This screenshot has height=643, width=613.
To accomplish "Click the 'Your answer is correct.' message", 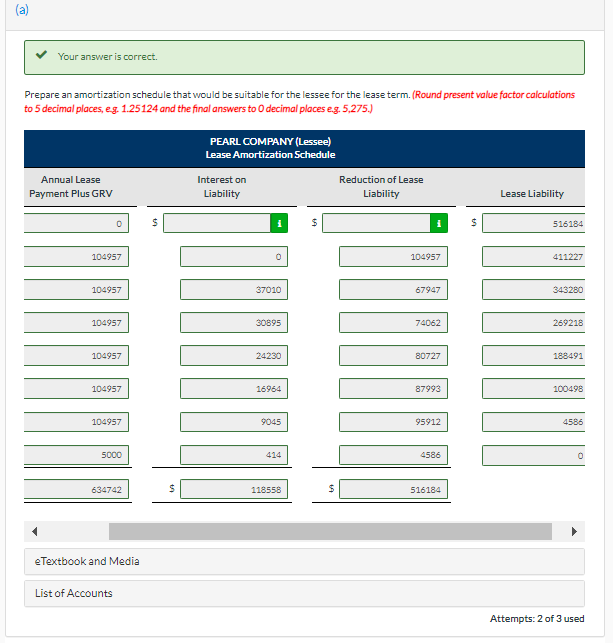I will (x=107, y=57).
